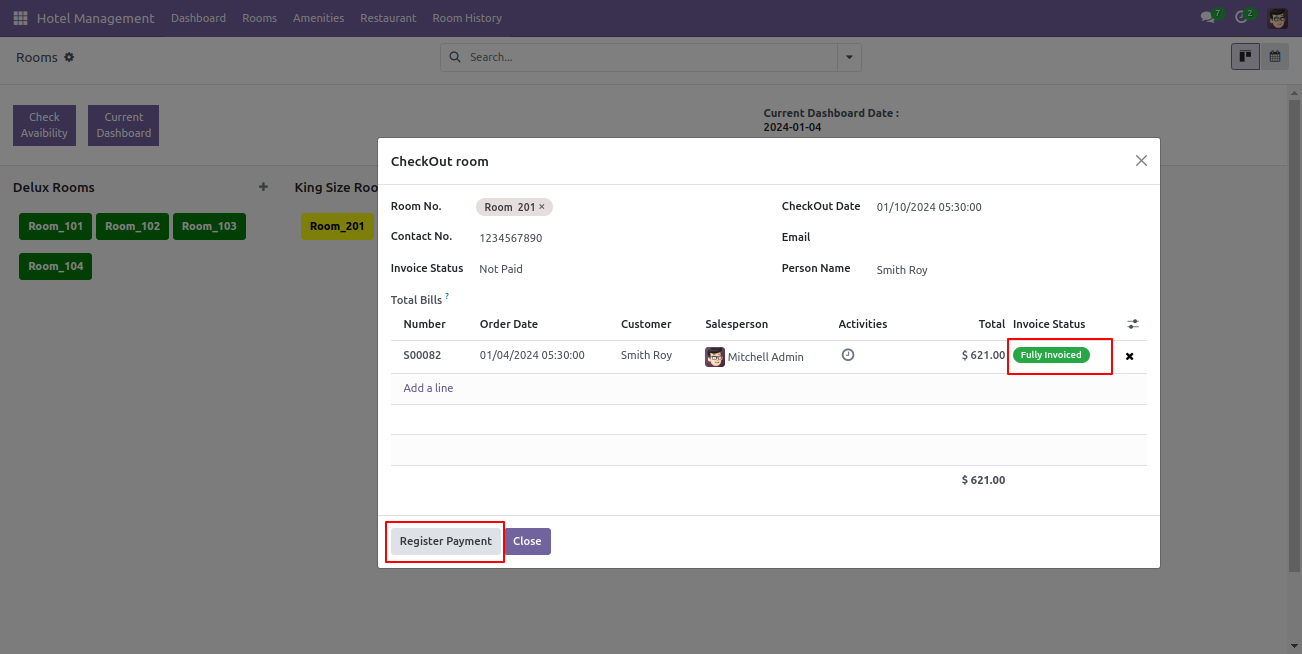Image resolution: width=1302 pixels, height=654 pixels.
Task: Click in the Search input field
Action: click(650, 57)
